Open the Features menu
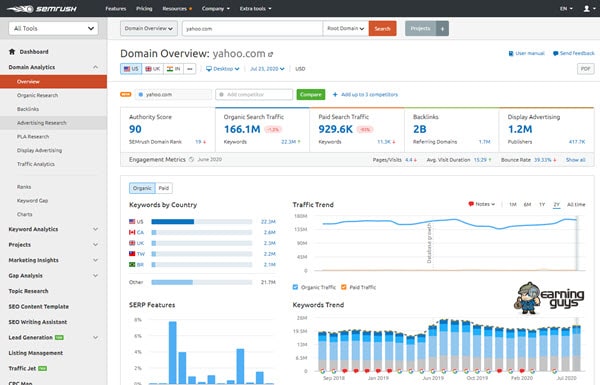 116,8
